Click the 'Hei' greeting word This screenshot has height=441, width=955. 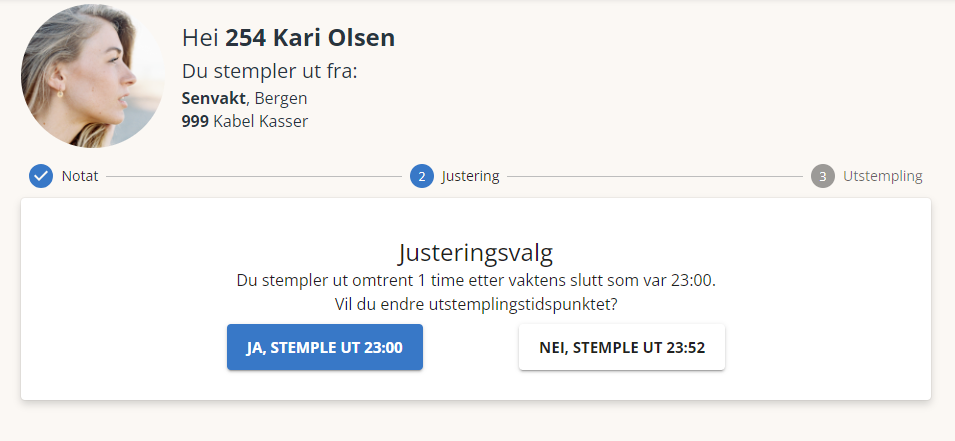coord(200,38)
